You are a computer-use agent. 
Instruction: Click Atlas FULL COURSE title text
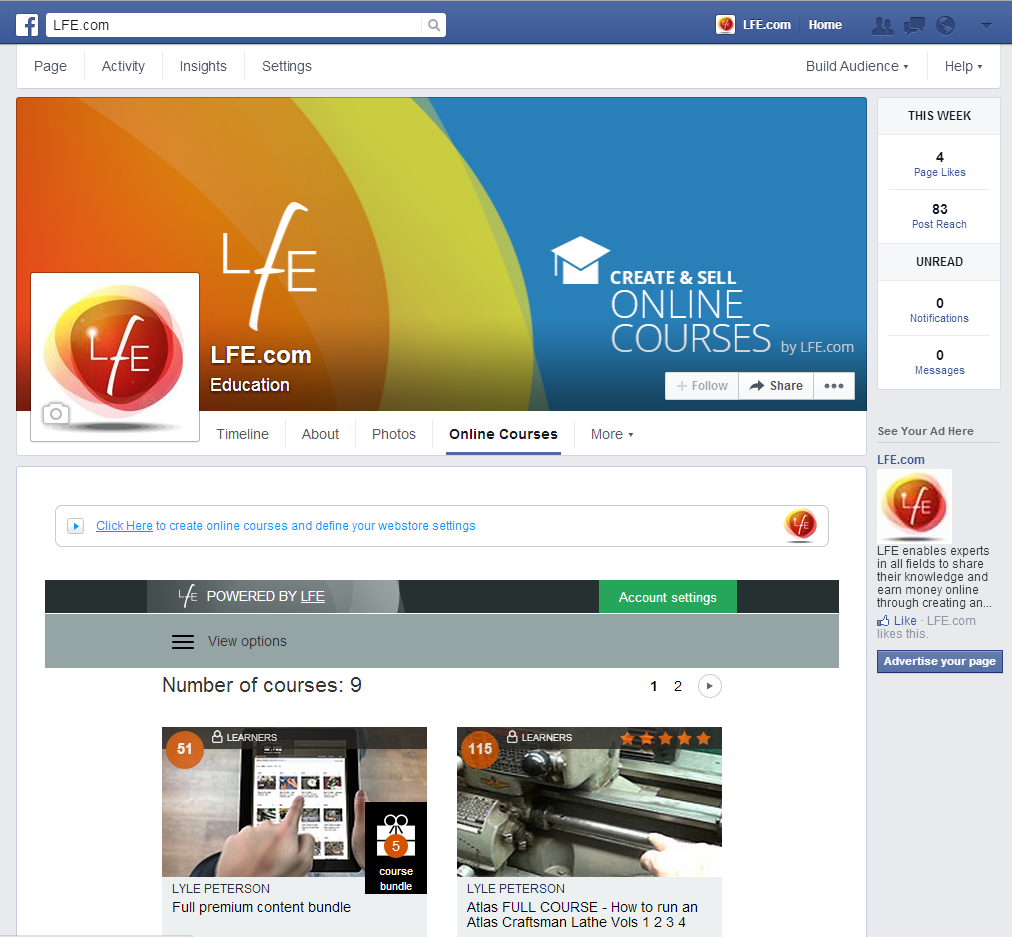pos(582,914)
